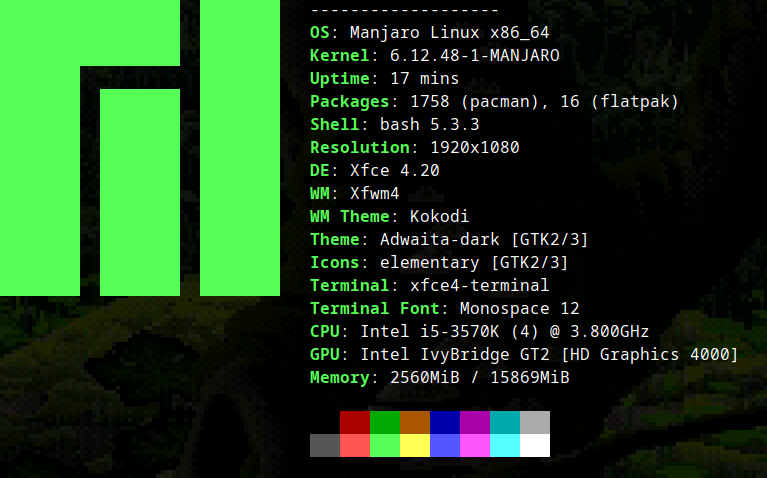Click the dark red color block
Viewport: 767px width, 478px height.
355,423
